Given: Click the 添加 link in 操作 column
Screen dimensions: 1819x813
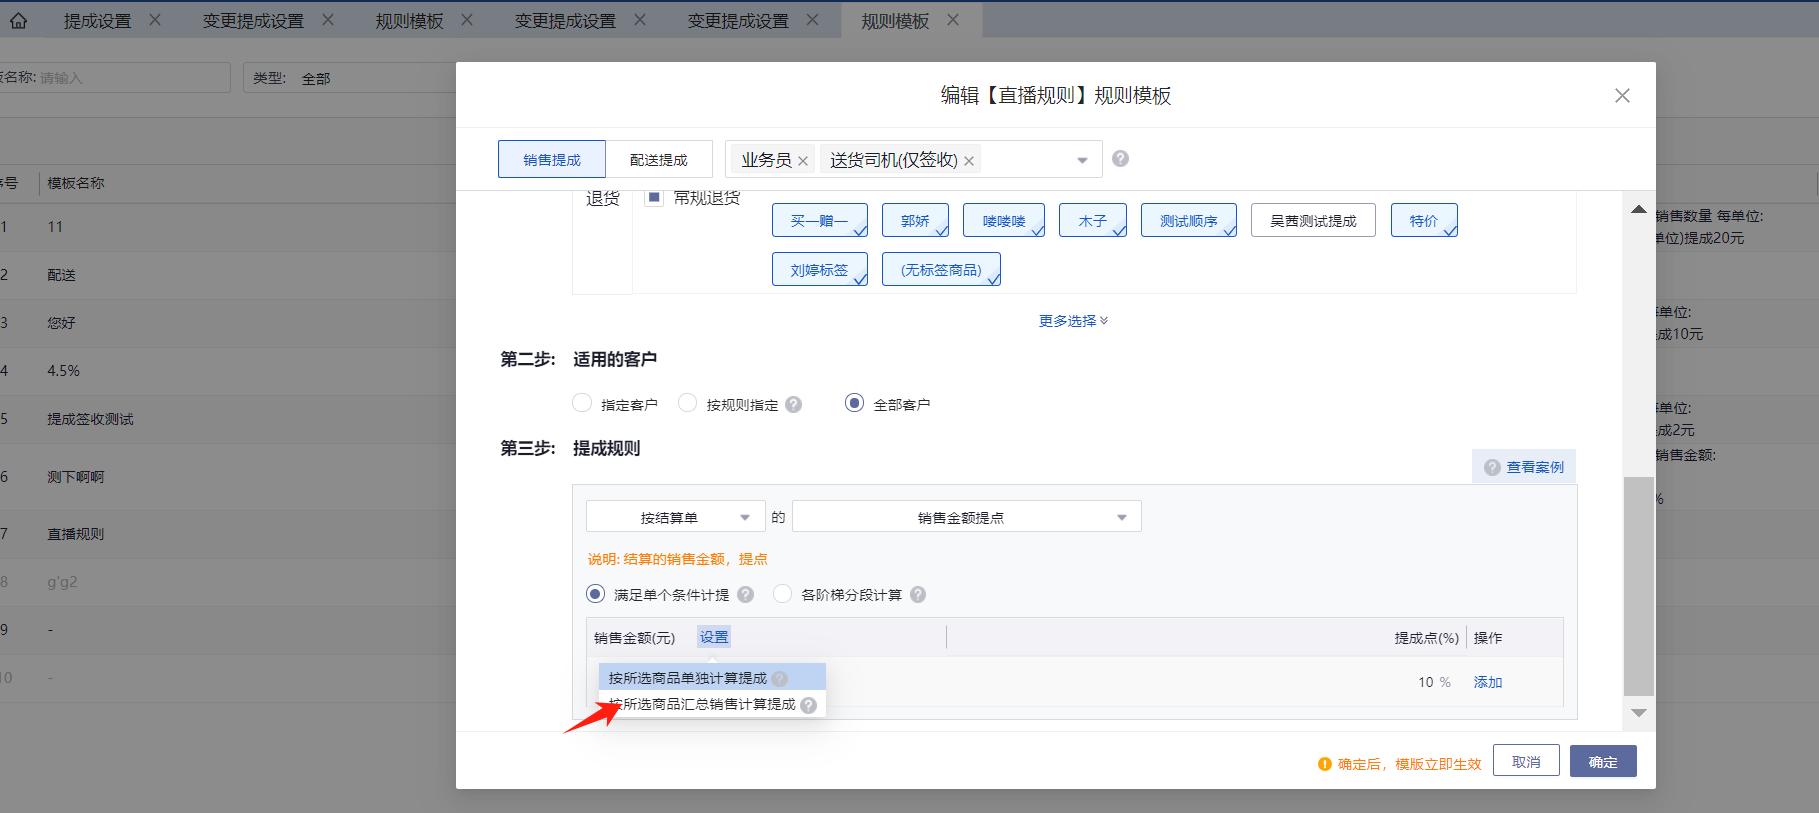Looking at the screenshot, I should [x=1487, y=682].
